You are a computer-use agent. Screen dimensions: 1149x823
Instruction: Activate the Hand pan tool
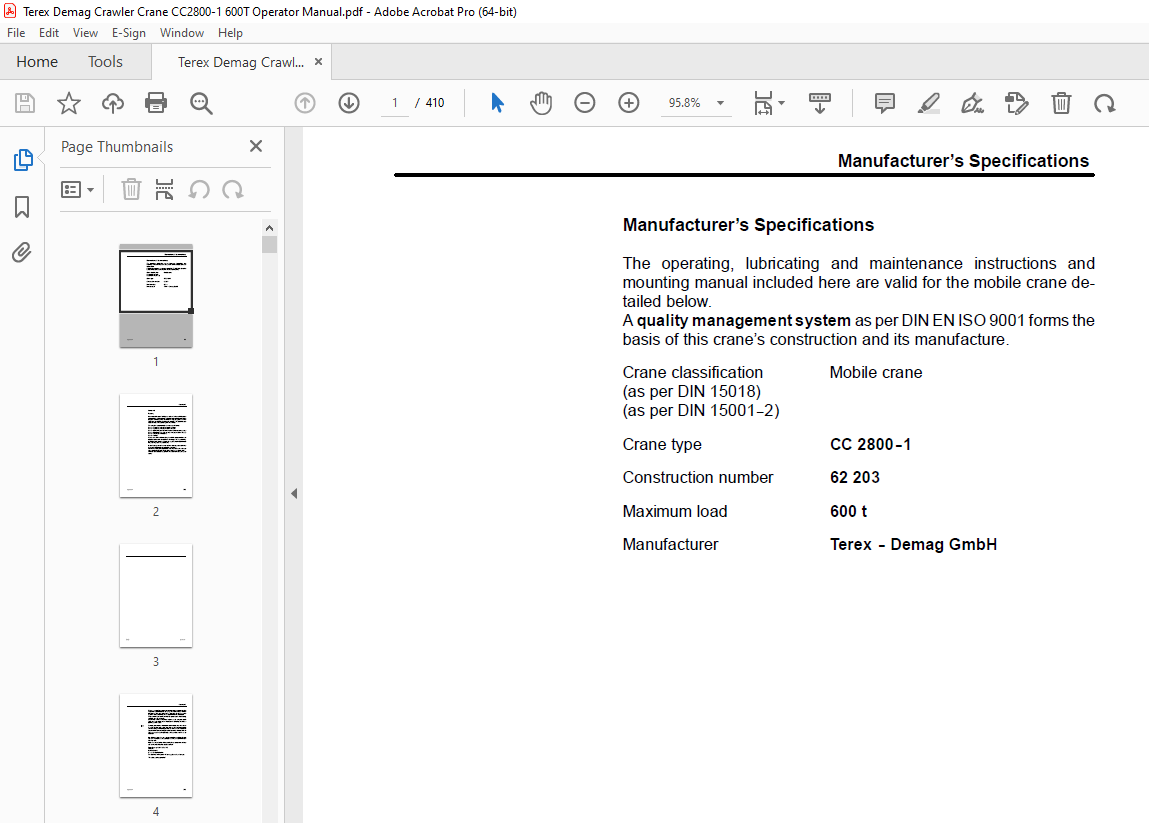(541, 103)
